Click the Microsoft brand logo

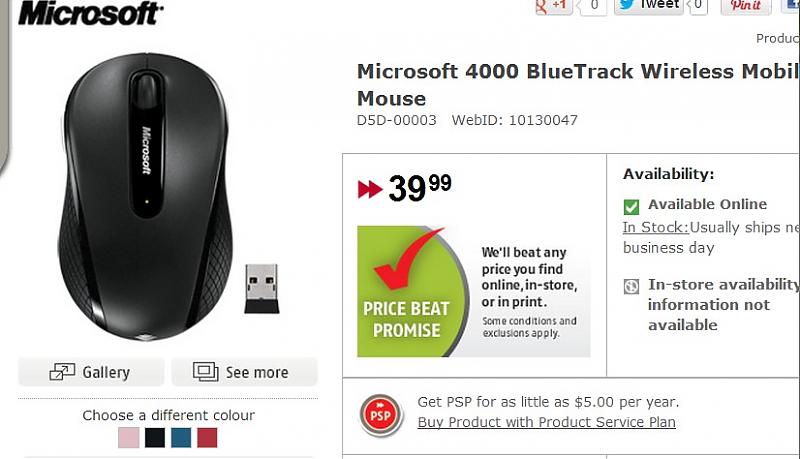pos(90,13)
